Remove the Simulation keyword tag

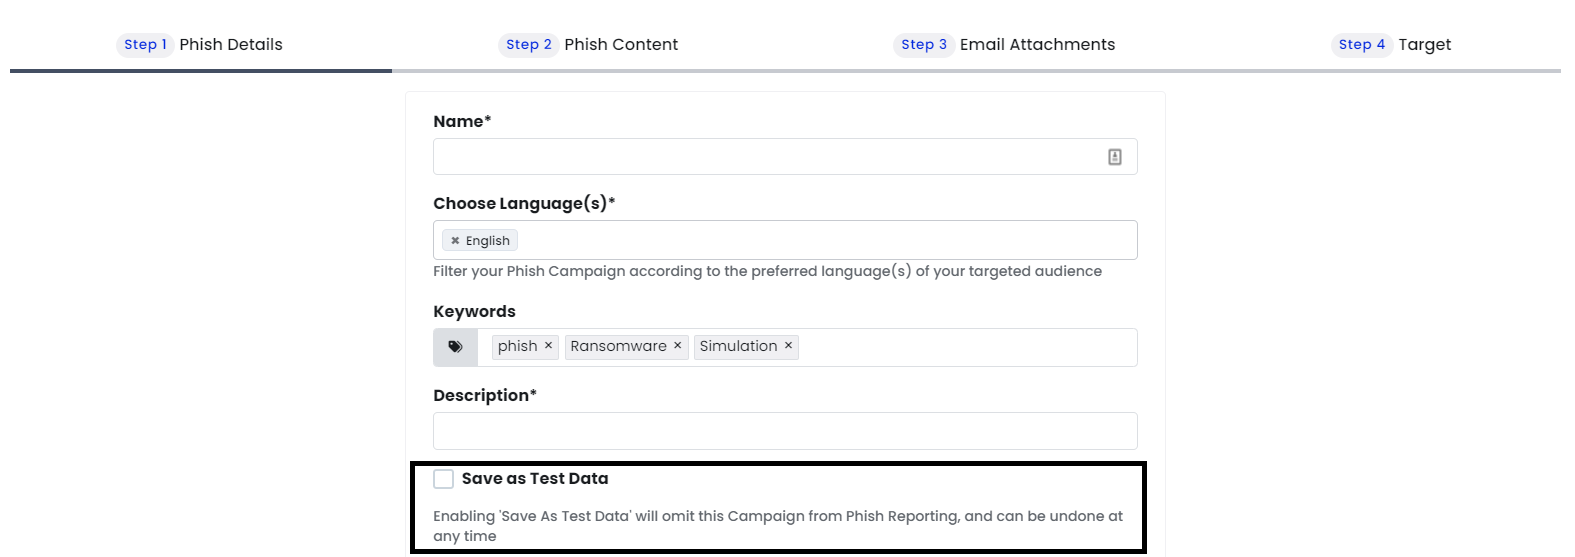(x=788, y=345)
